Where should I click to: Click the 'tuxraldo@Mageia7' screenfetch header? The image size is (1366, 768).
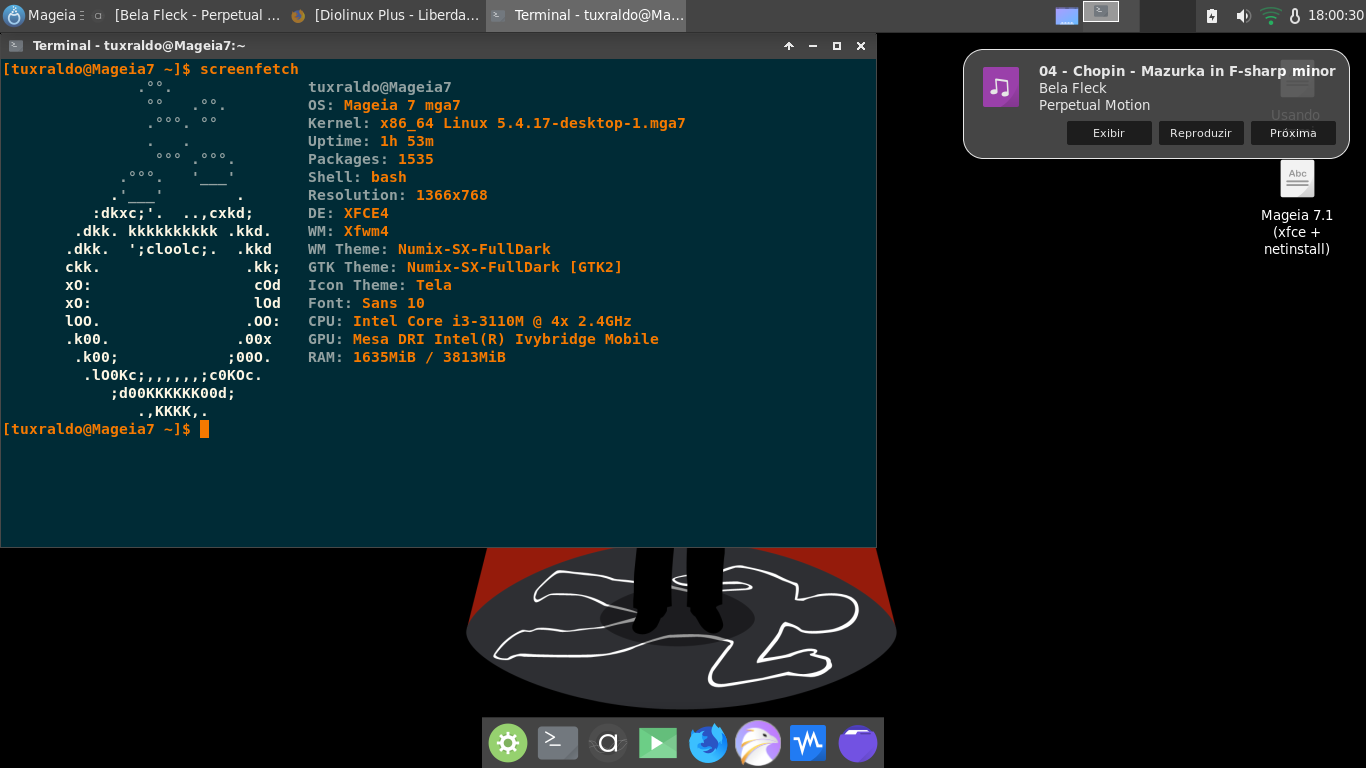380,87
